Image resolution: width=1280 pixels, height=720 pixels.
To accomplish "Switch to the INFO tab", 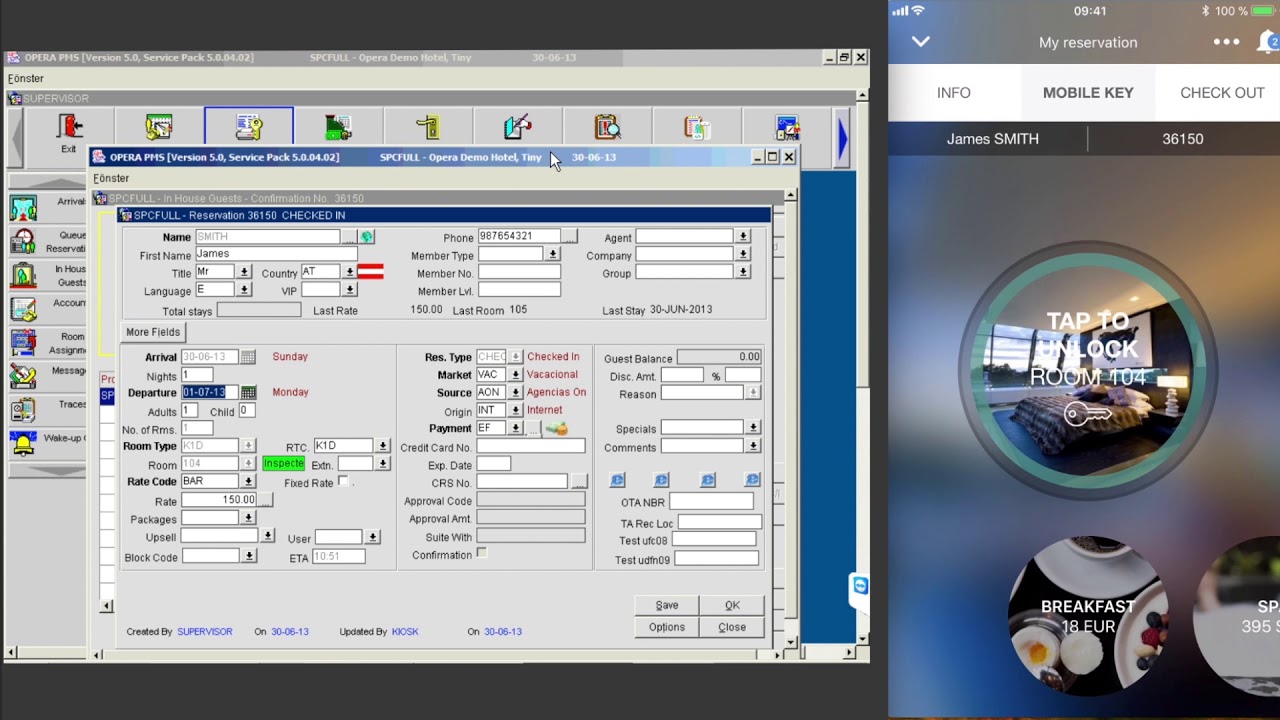I will tap(954, 92).
